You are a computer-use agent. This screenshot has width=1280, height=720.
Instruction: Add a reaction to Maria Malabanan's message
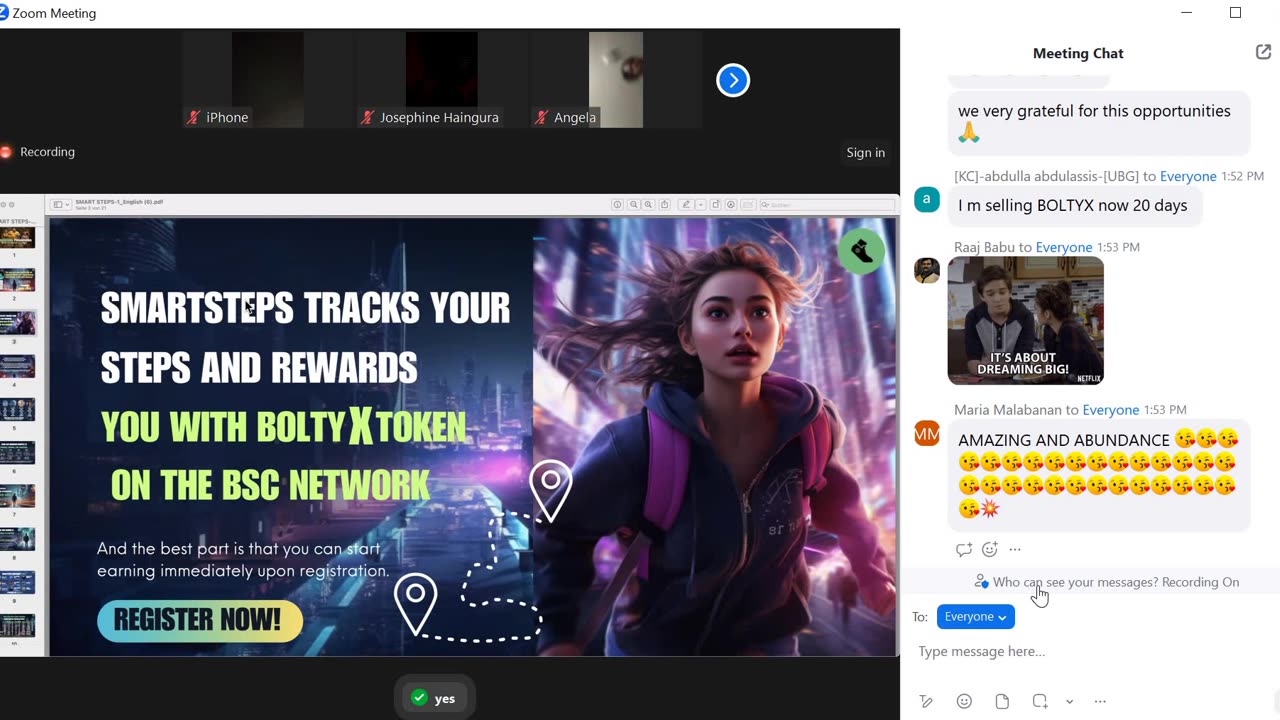point(990,549)
